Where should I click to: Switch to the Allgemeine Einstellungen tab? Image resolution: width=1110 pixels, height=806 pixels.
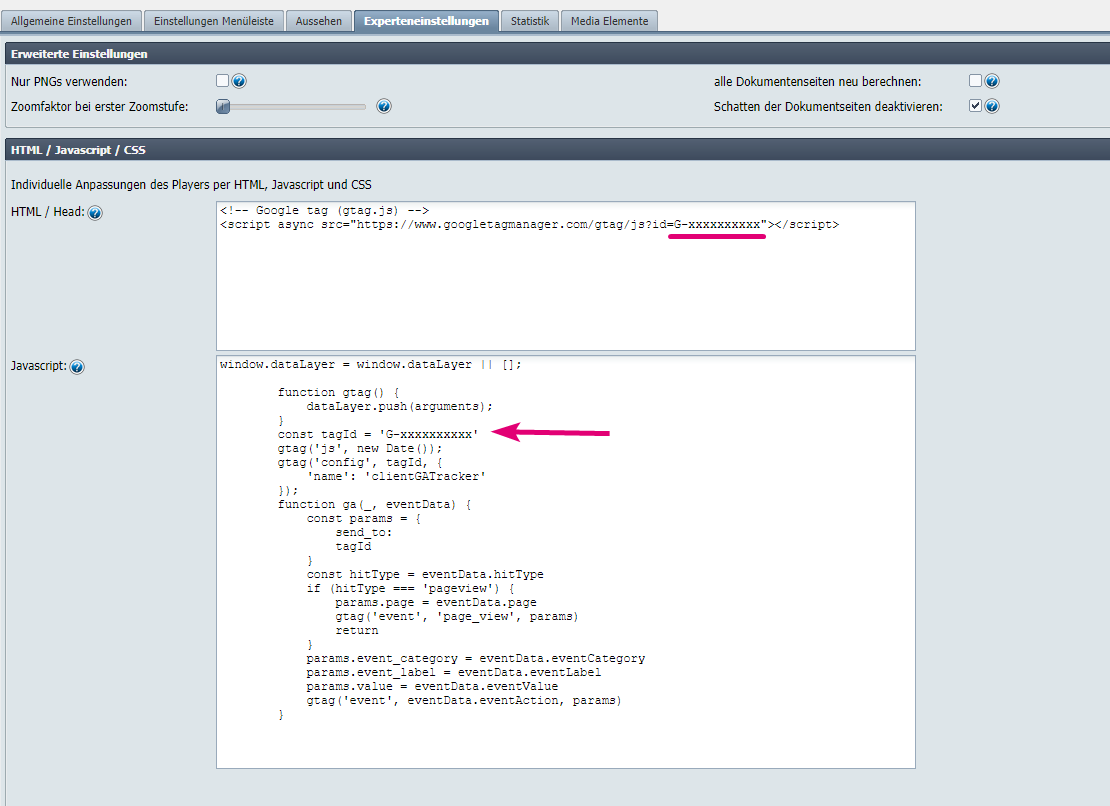[71, 21]
